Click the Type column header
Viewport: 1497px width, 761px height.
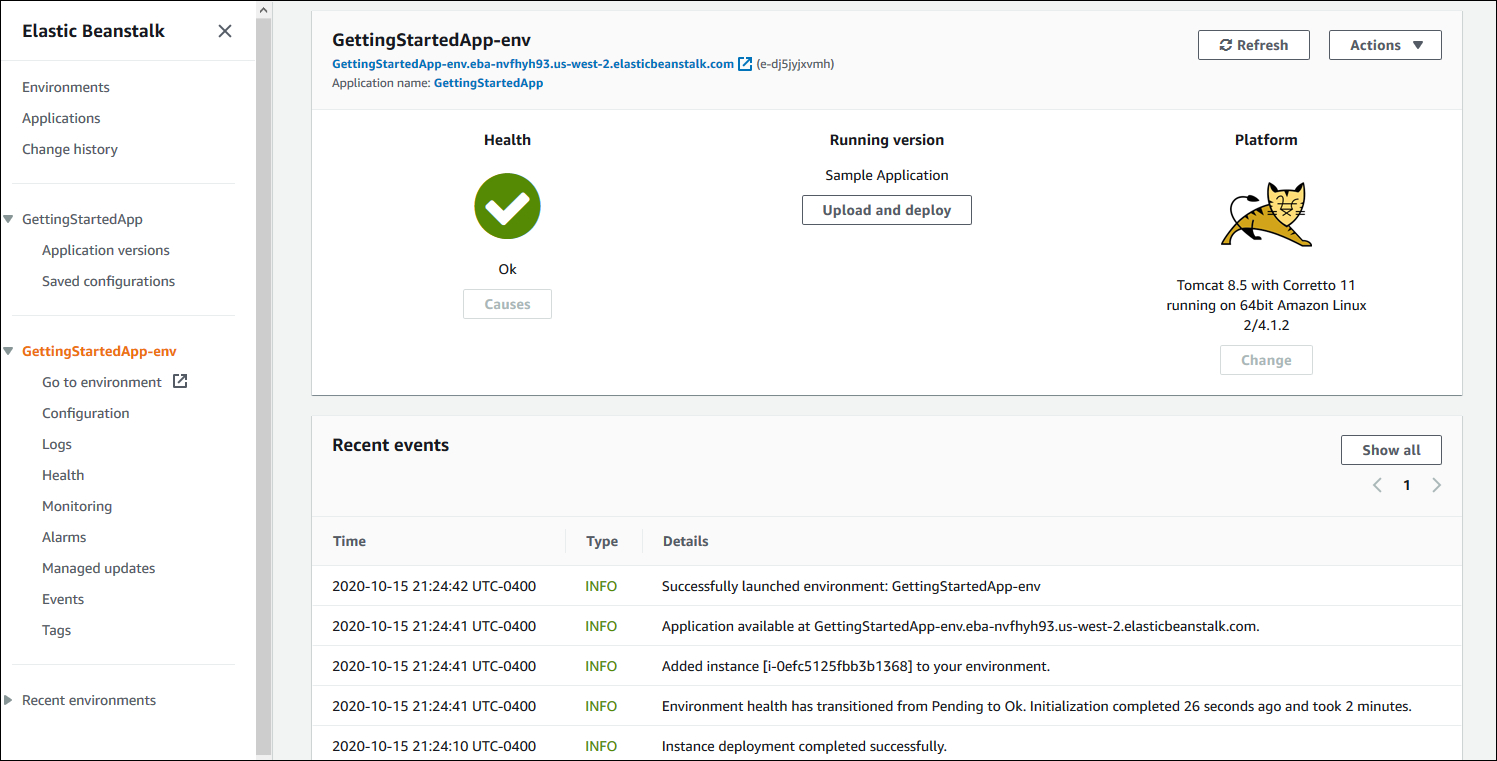tap(602, 541)
